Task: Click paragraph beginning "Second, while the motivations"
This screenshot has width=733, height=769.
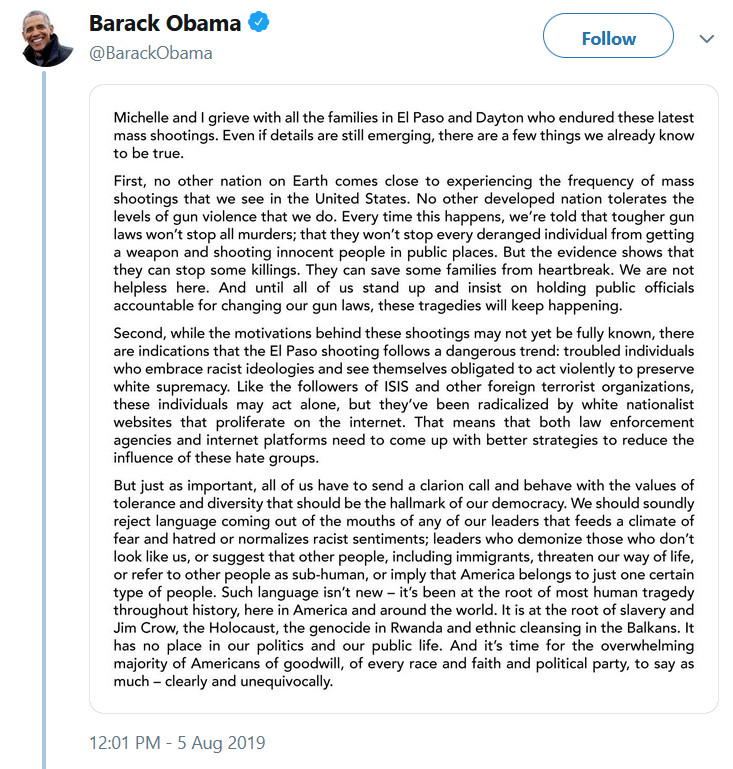Action: pyautogui.click(x=404, y=395)
